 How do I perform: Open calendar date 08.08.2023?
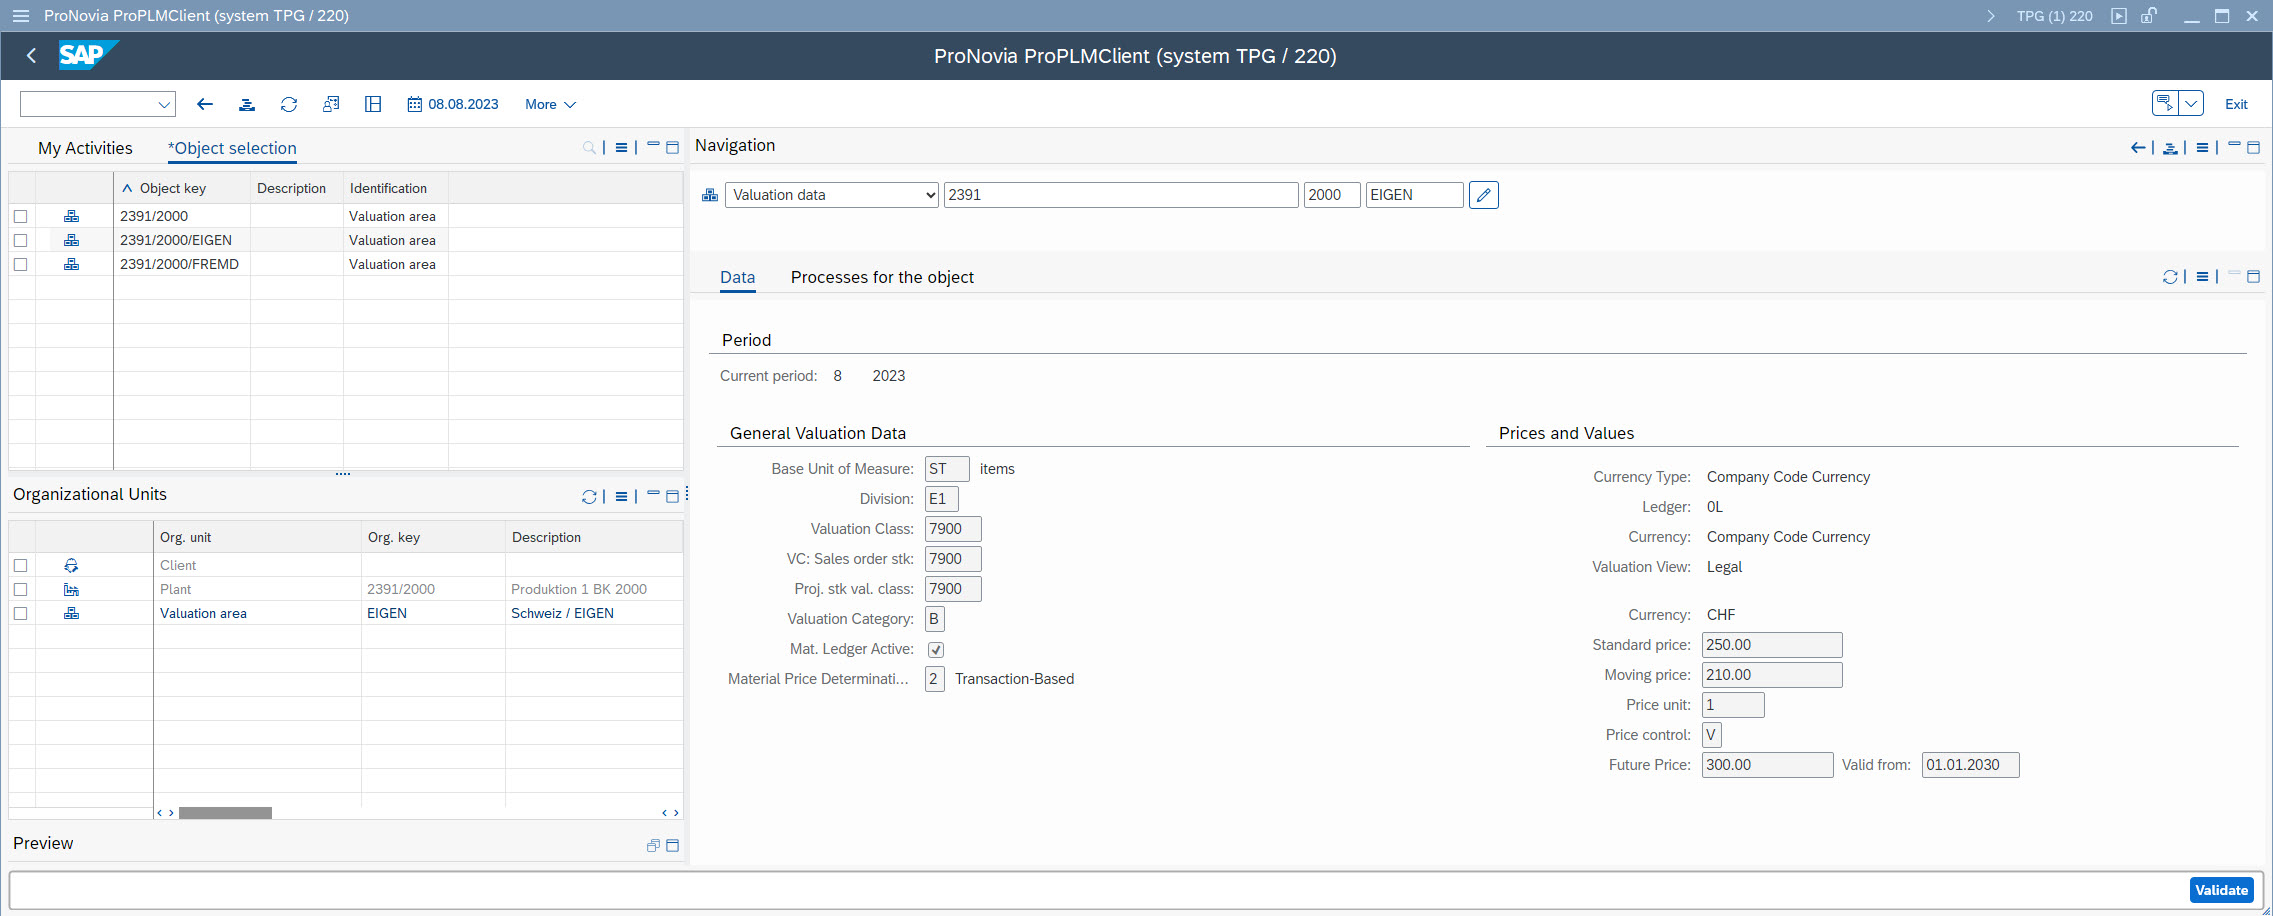[x=453, y=104]
